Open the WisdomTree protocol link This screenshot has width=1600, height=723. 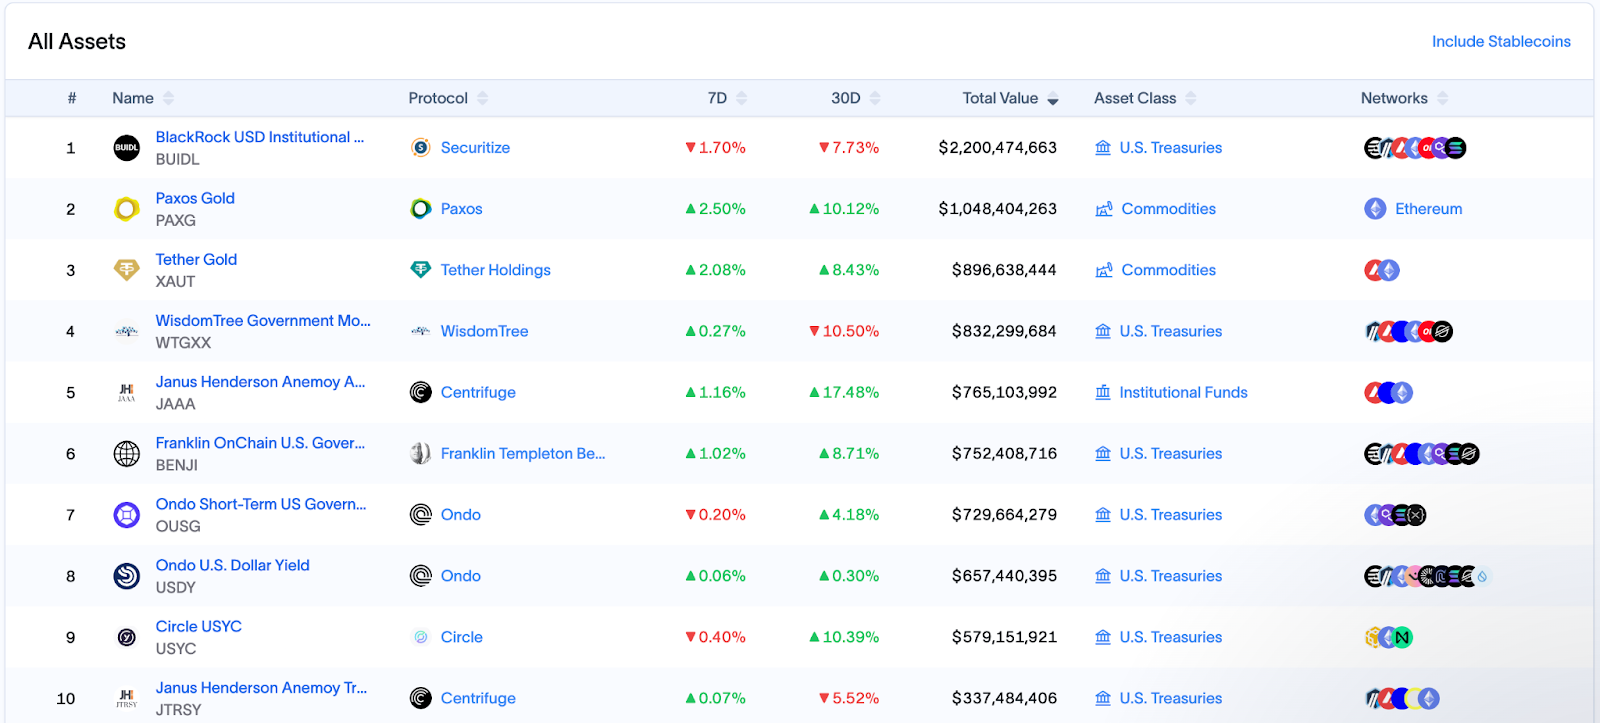484,331
